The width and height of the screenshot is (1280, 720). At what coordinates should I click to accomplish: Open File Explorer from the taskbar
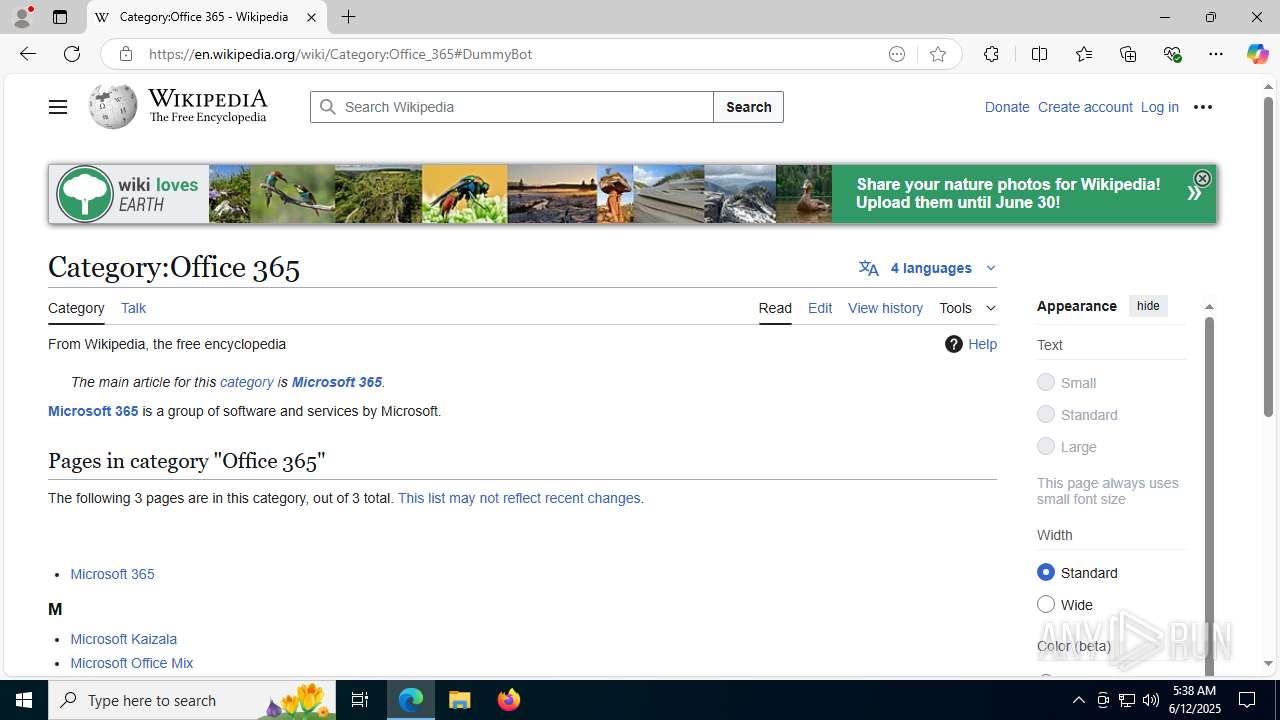pos(460,700)
